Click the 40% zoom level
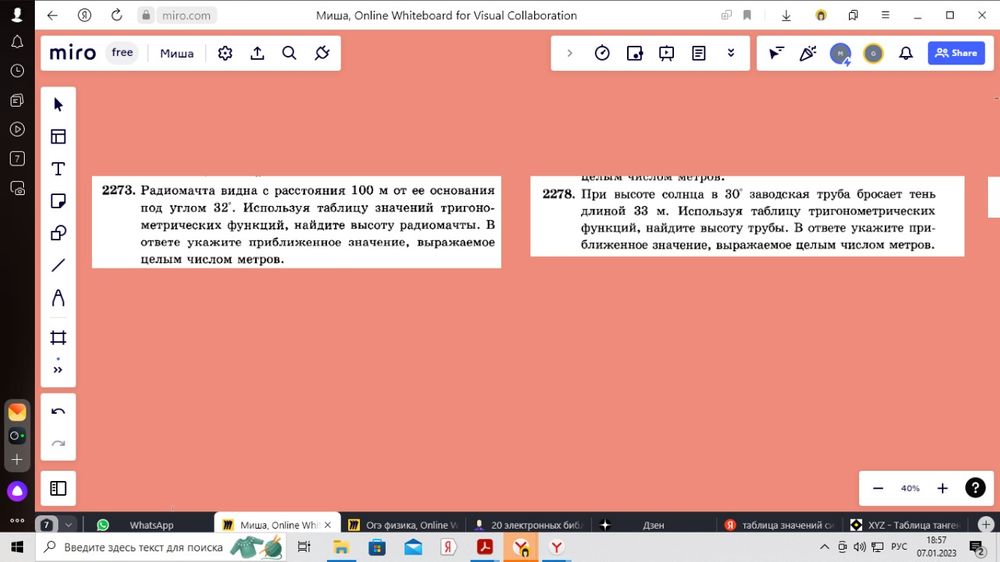The image size is (1000, 562). click(910, 488)
